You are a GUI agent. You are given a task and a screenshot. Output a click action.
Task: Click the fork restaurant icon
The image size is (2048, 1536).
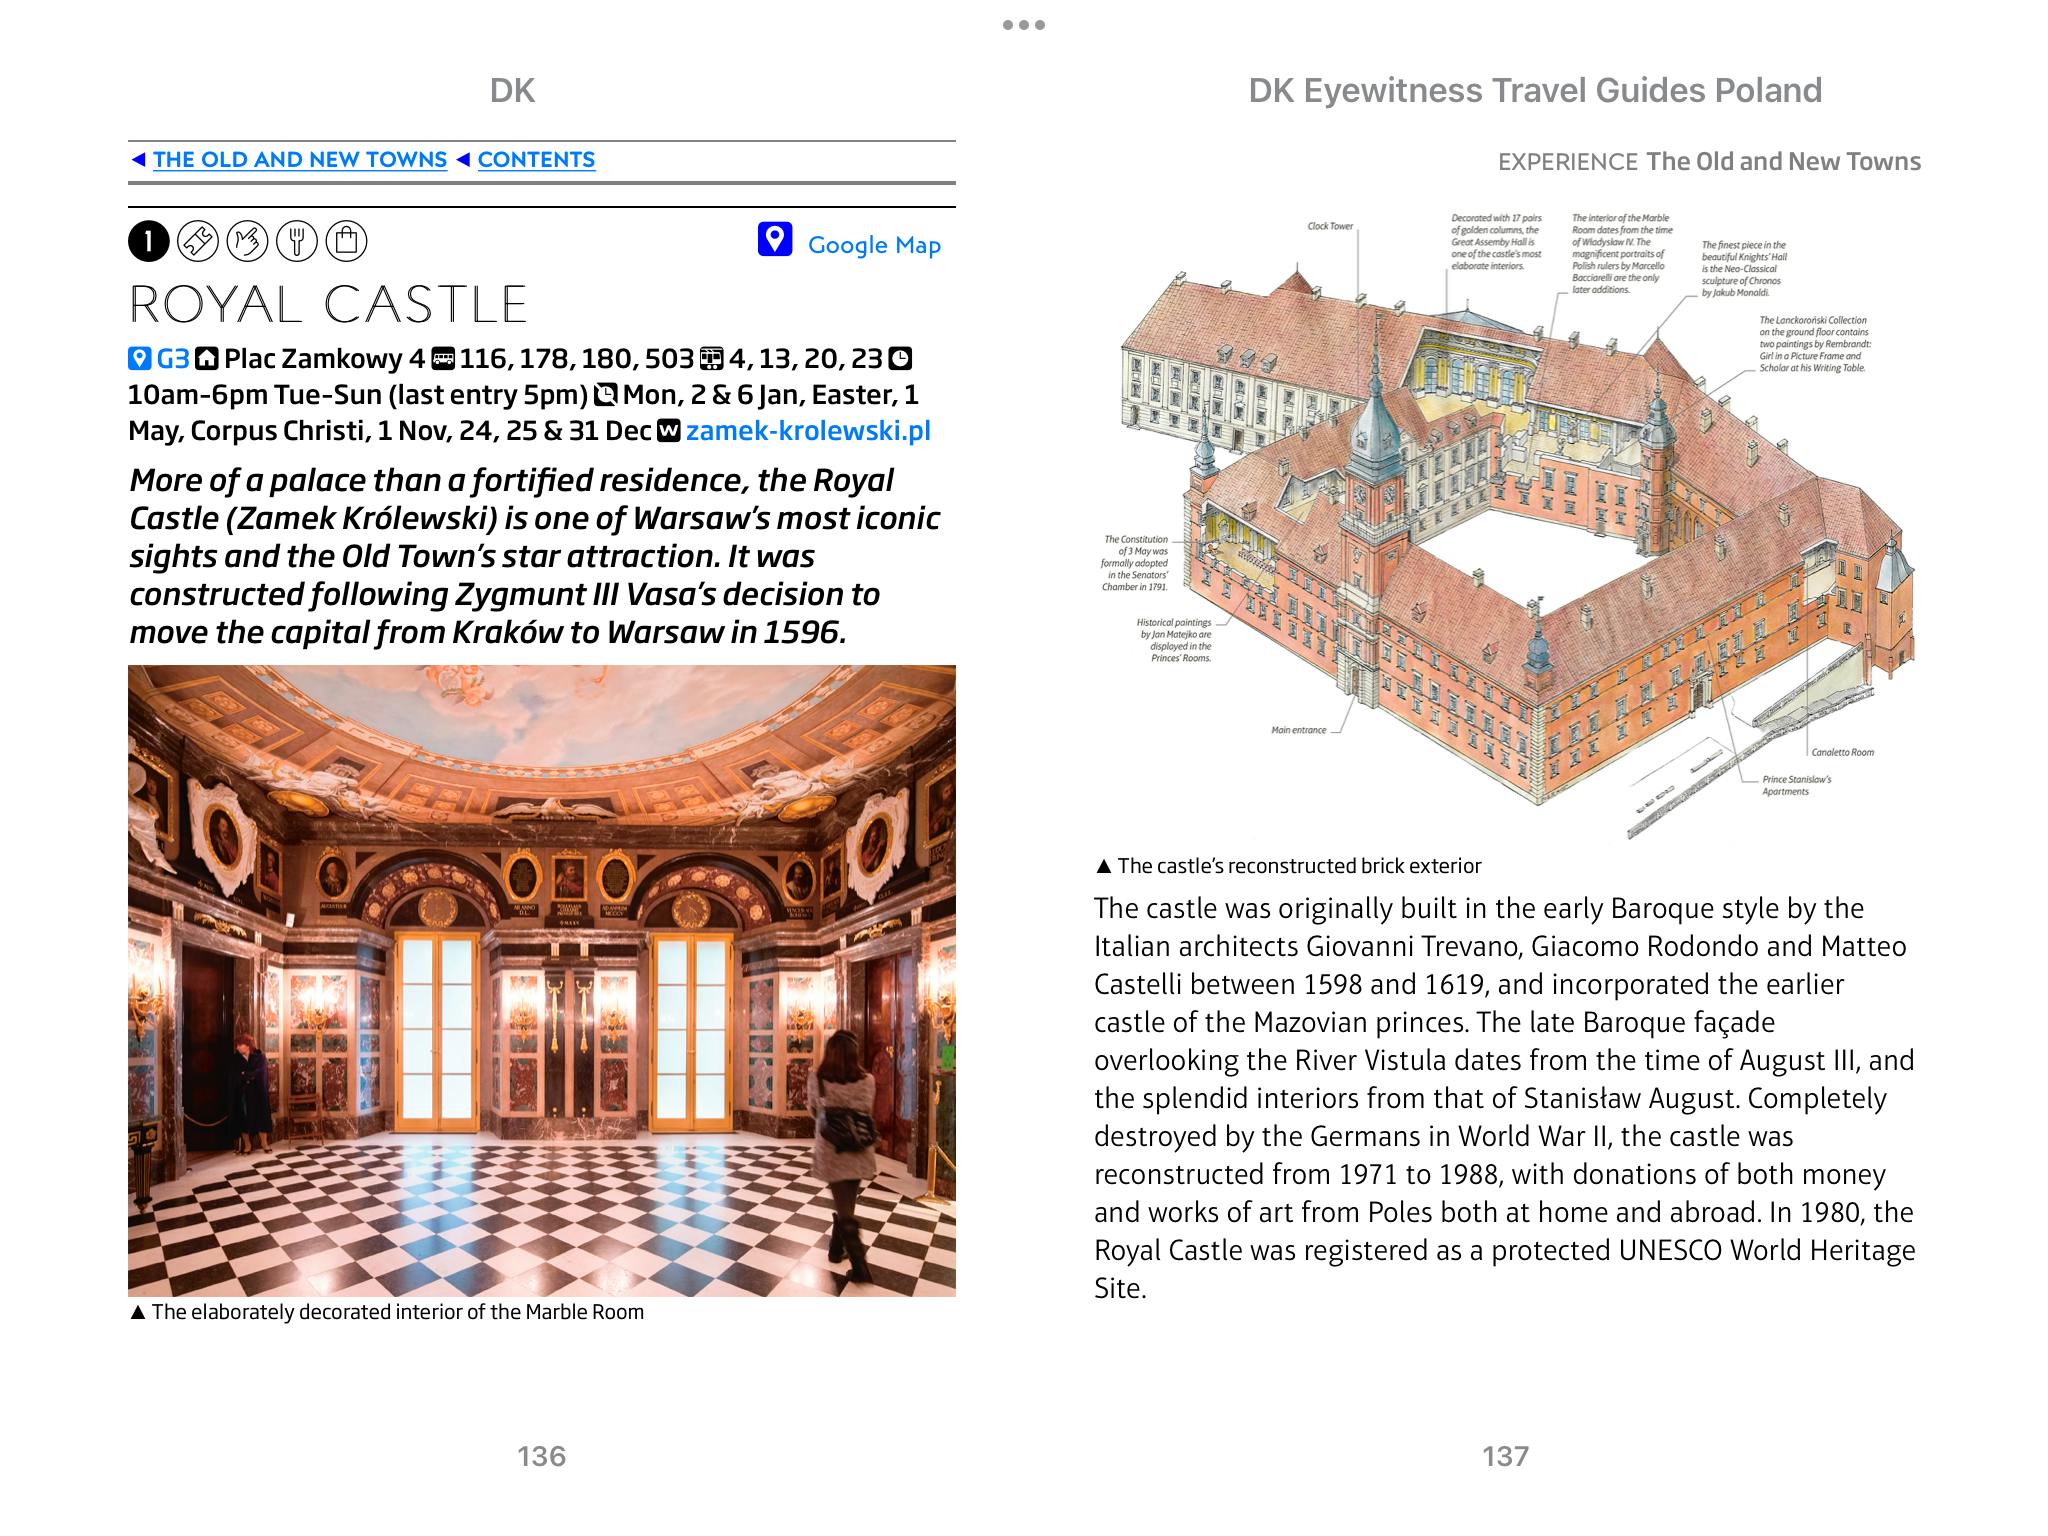coord(297,241)
